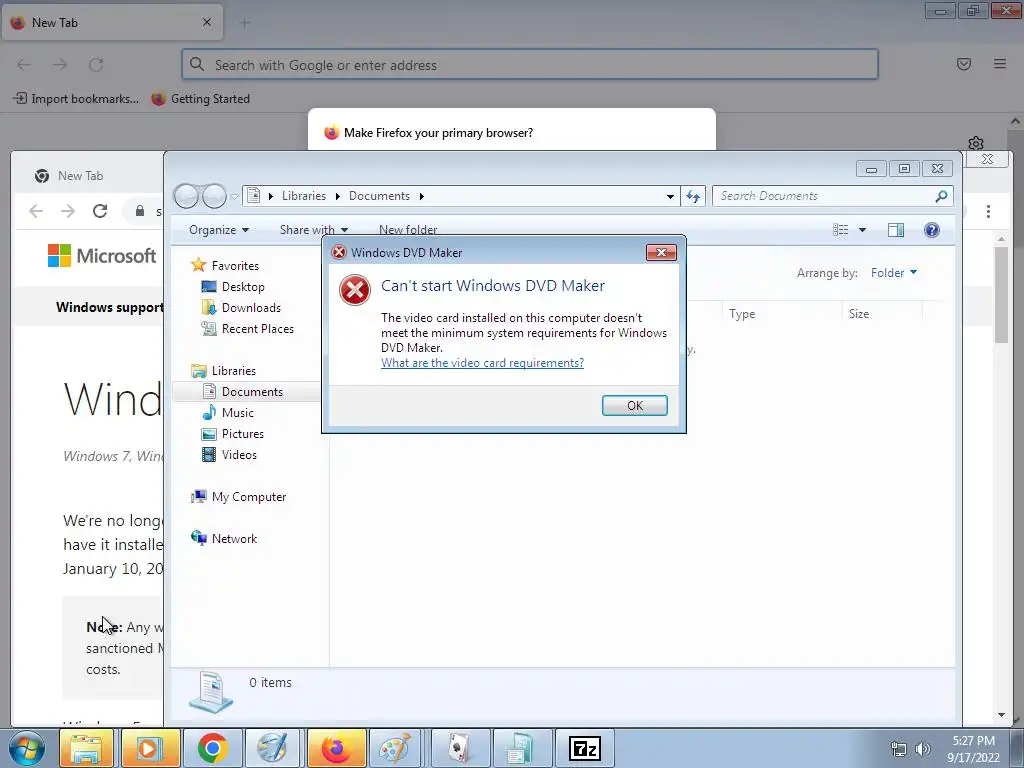This screenshot has width=1024, height=768.
Task: Click Windows support link in Chrome page
Action: [110, 307]
